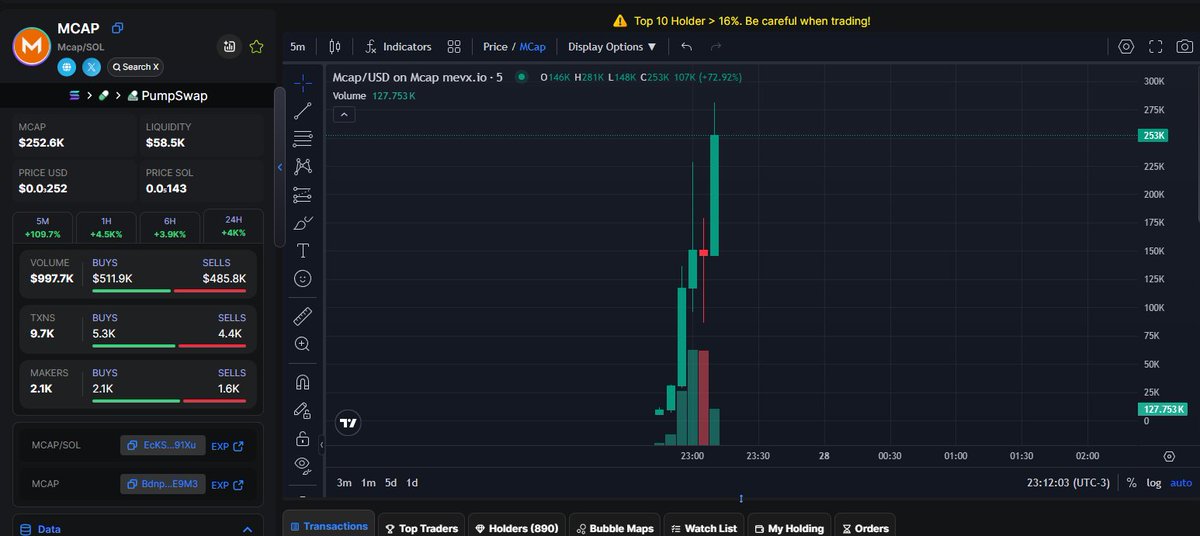Open the Bubble Maps tab

pos(613,527)
